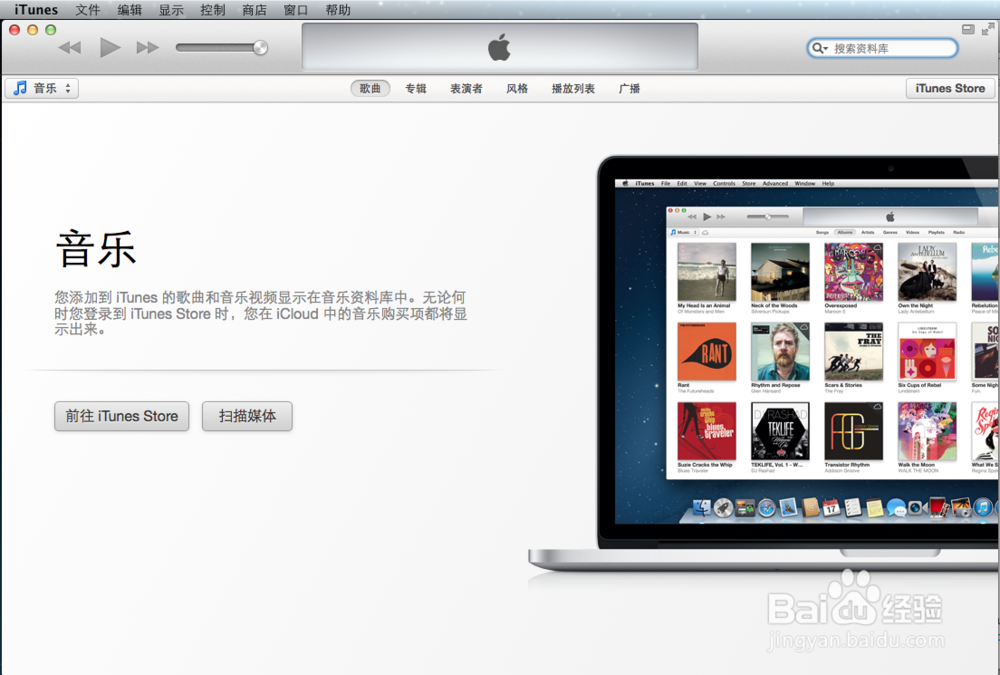The width and height of the screenshot is (1000, 675).
Task: Open the iTunes application menu
Action: pos(36,10)
